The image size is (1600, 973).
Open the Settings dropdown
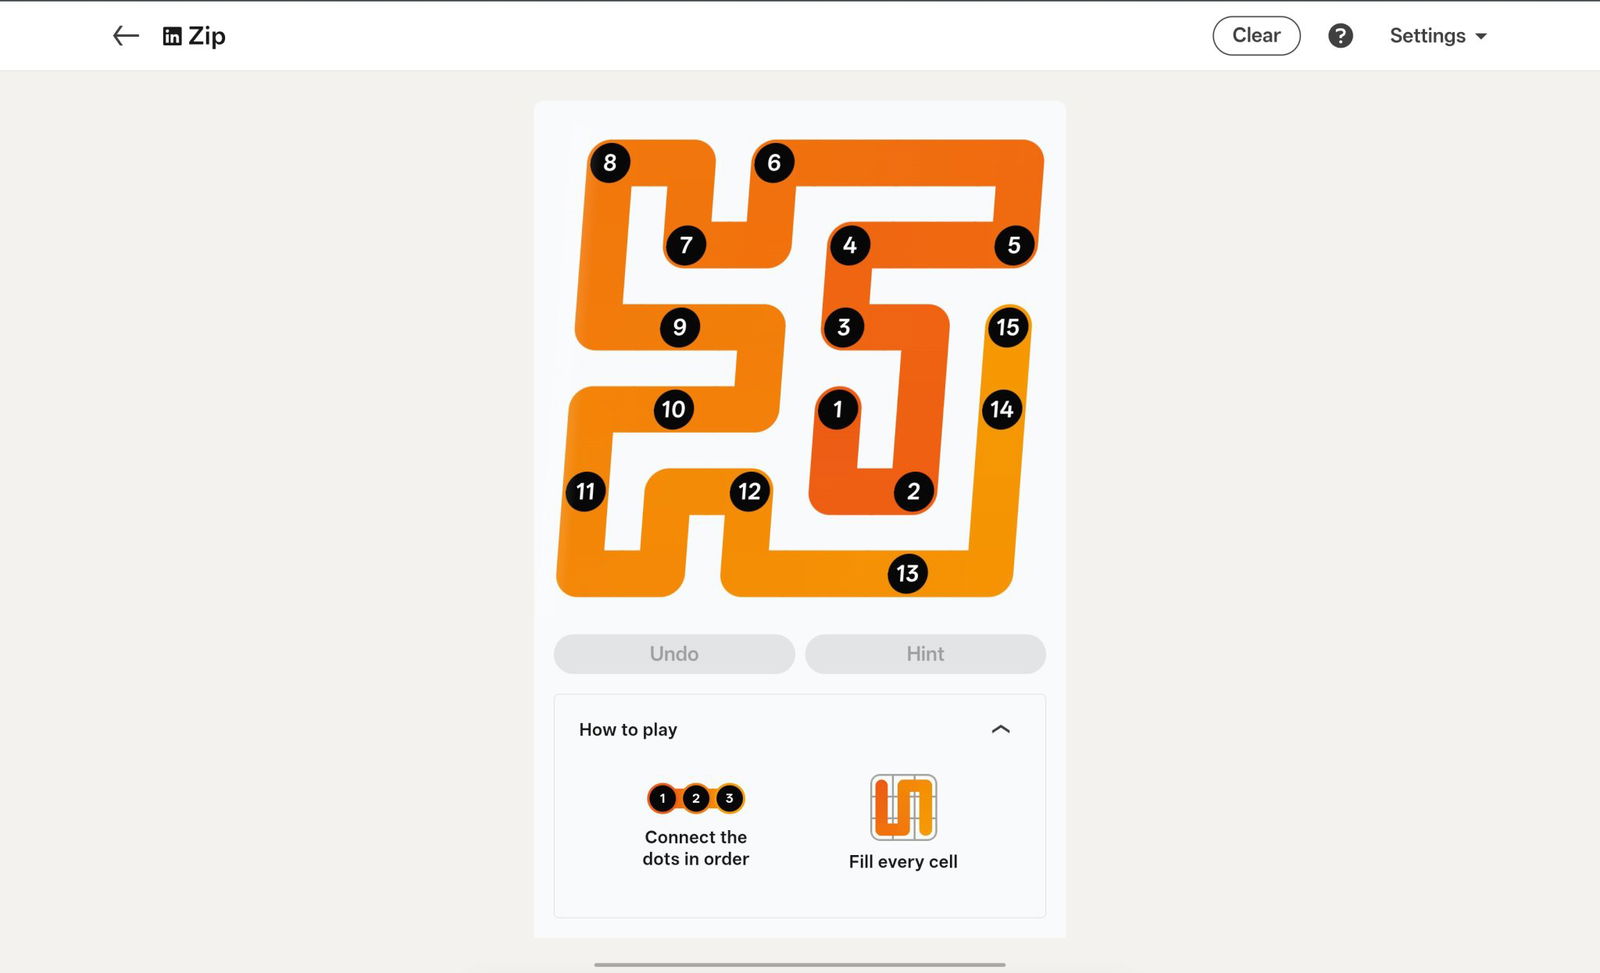tap(1438, 36)
